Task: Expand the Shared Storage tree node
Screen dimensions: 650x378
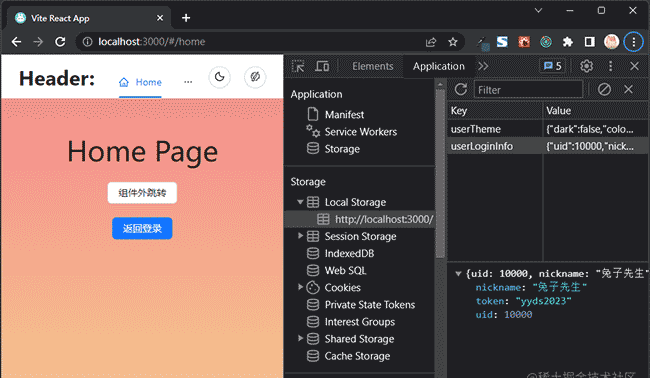Action: (300, 339)
